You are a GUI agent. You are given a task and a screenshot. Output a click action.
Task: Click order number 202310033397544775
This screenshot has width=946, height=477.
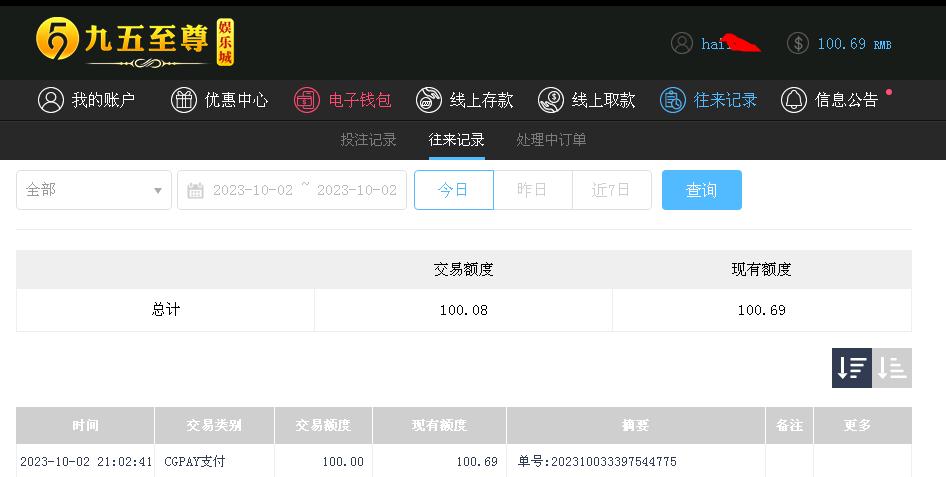click(x=614, y=462)
